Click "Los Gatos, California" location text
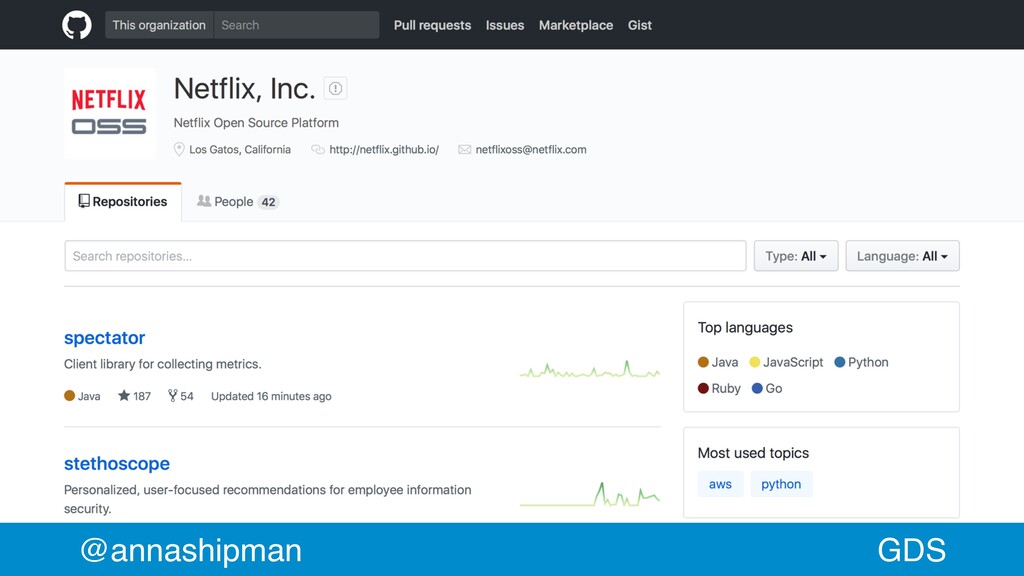Image resolution: width=1024 pixels, height=576 pixels. pos(240,150)
